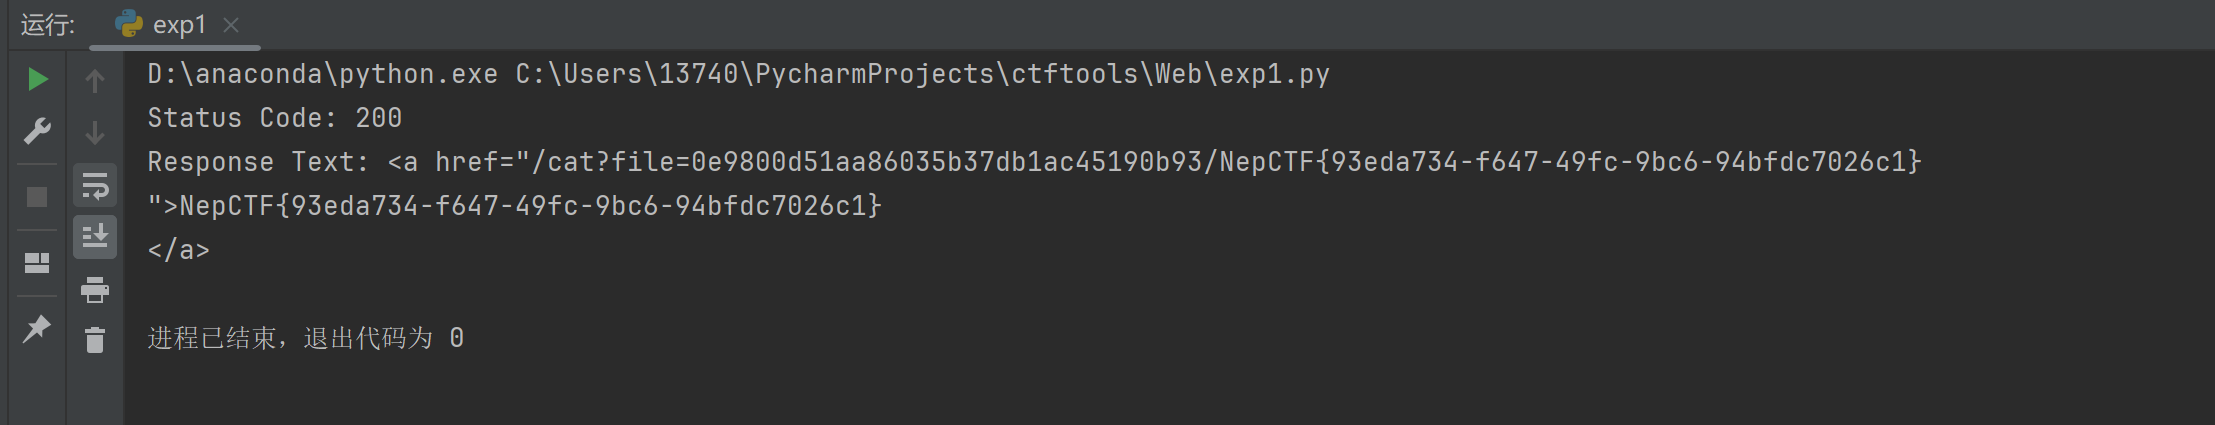This screenshot has height=425, width=2215.
Task: Pin the run tab with the pin icon
Action: click(37, 328)
